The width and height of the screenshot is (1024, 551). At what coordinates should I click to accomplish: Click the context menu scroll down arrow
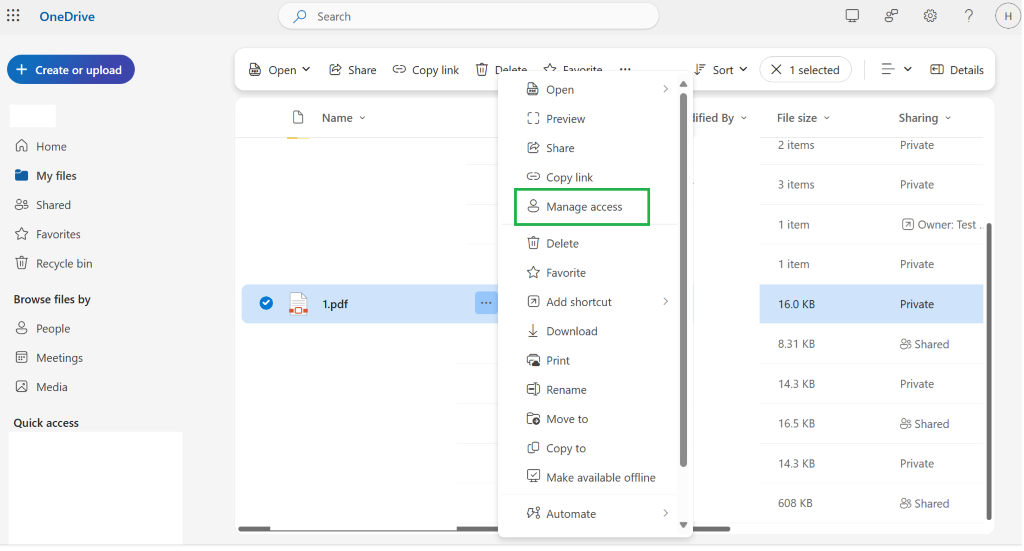click(x=683, y=525)
